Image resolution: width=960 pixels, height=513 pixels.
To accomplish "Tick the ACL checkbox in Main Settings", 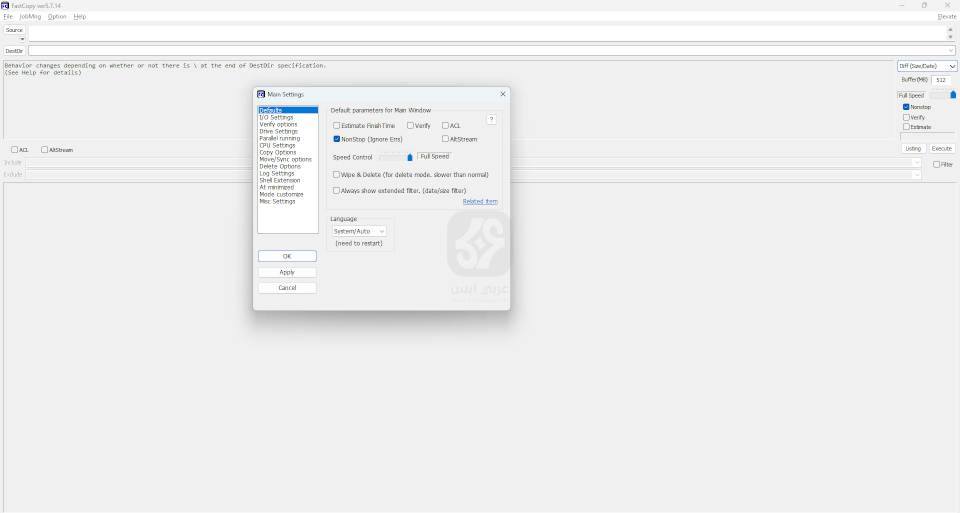I will [445, 125].
